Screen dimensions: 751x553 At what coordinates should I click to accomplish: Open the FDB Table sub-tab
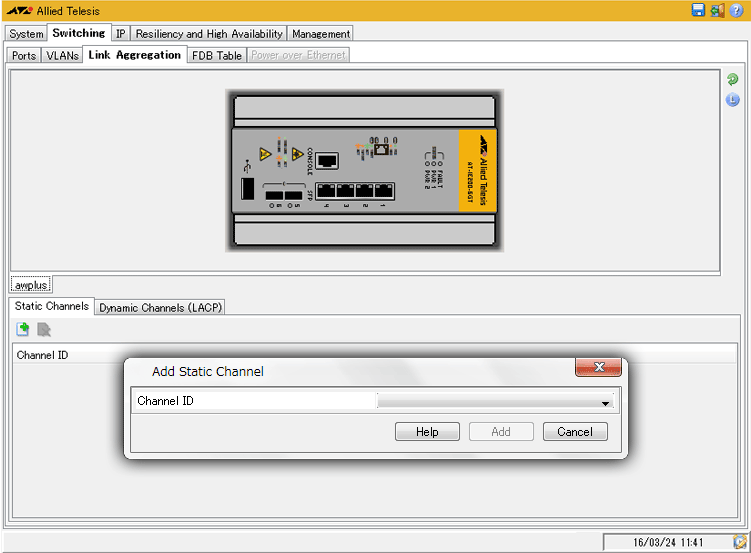tap(217, 56)
